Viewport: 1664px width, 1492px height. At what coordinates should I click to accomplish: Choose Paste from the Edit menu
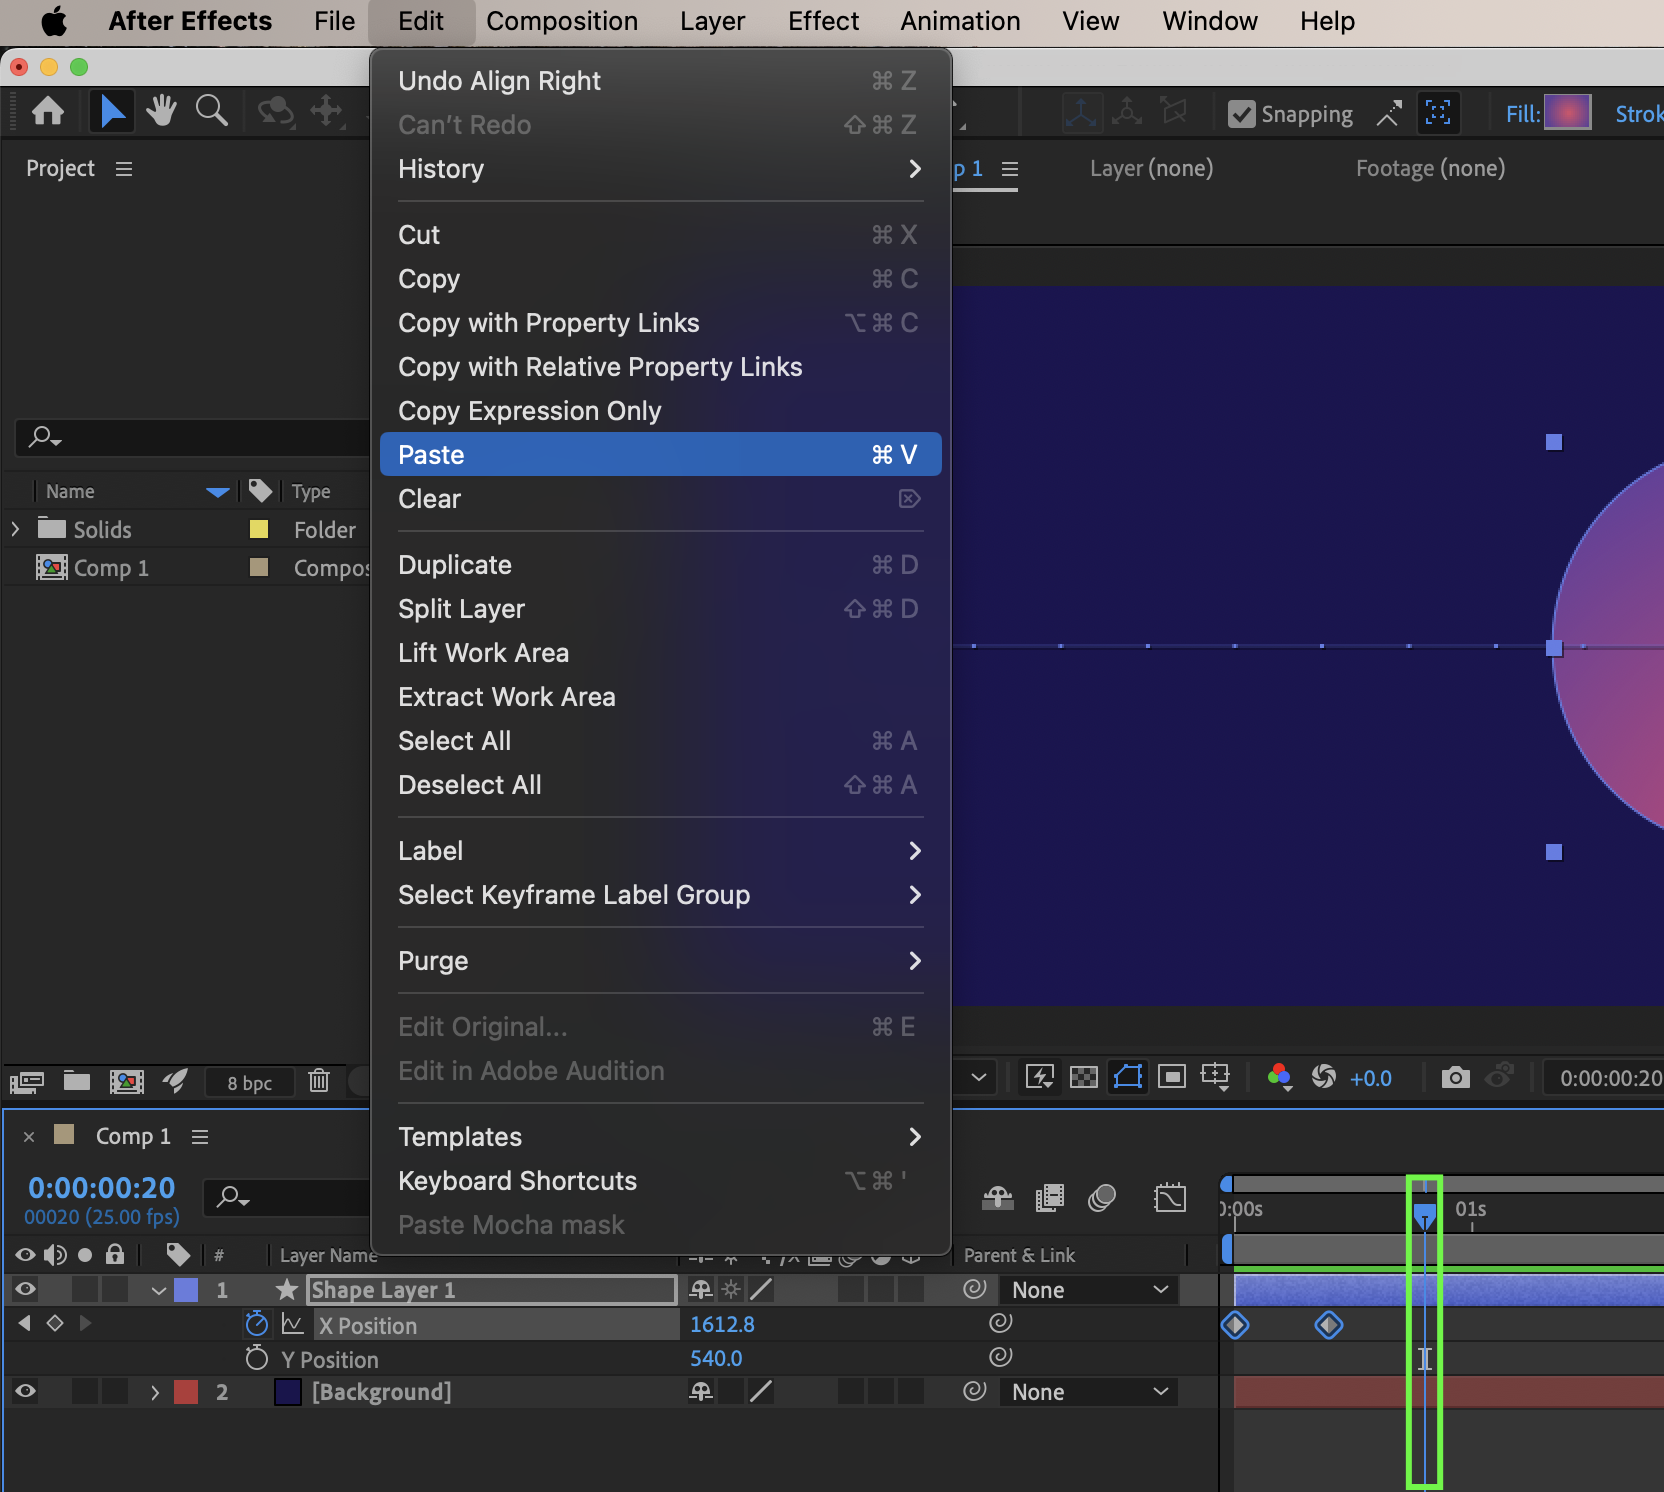tap(660, 455)
